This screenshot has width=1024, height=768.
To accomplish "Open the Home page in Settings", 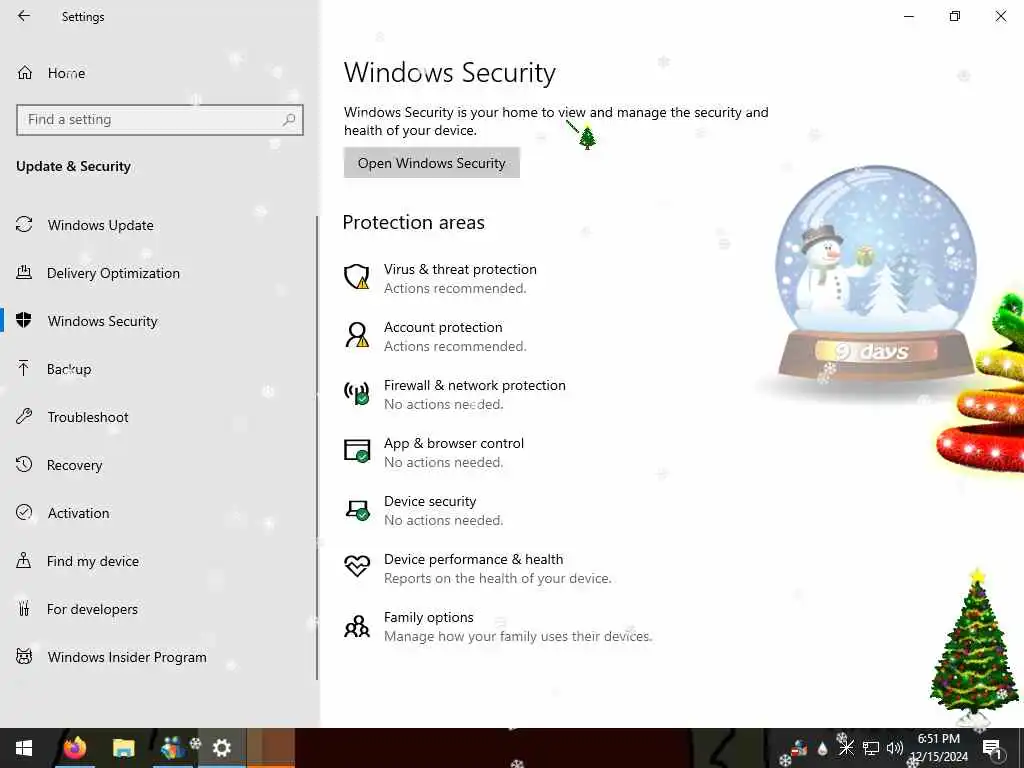I will click(x=51, y=73).
